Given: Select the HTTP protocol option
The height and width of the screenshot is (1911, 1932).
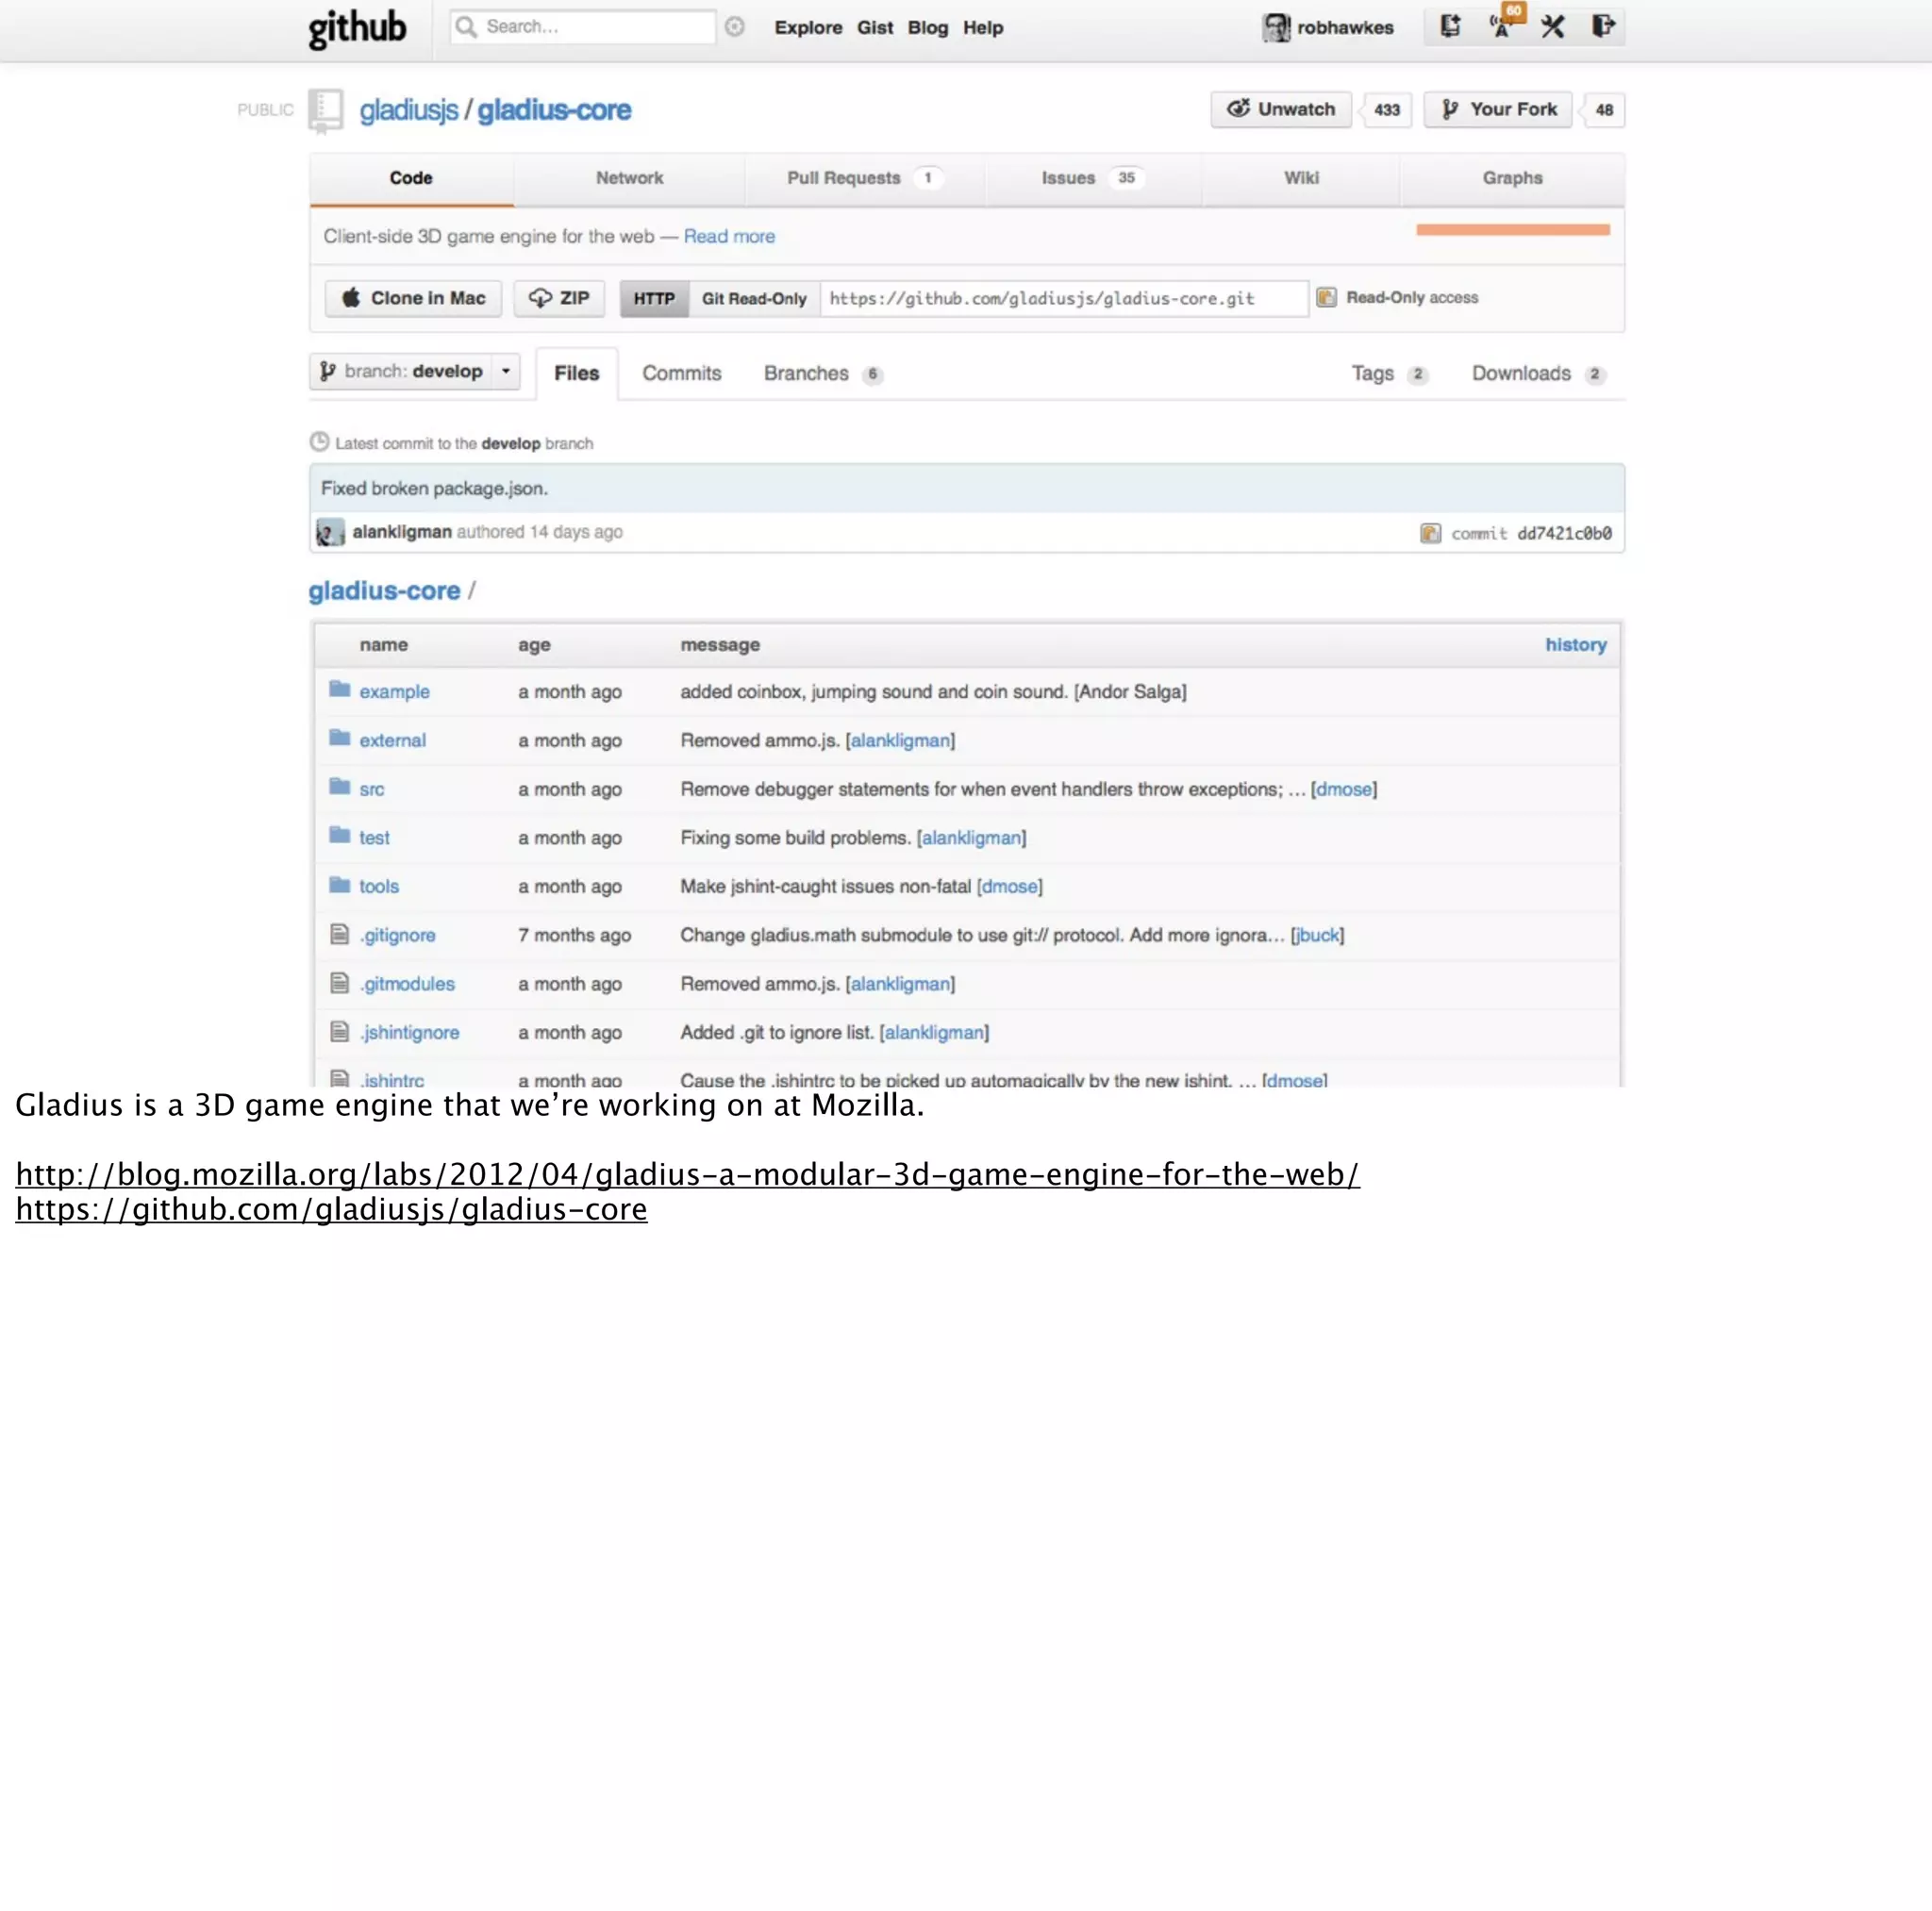Looking at the screenshot, I should click(654, 298).
